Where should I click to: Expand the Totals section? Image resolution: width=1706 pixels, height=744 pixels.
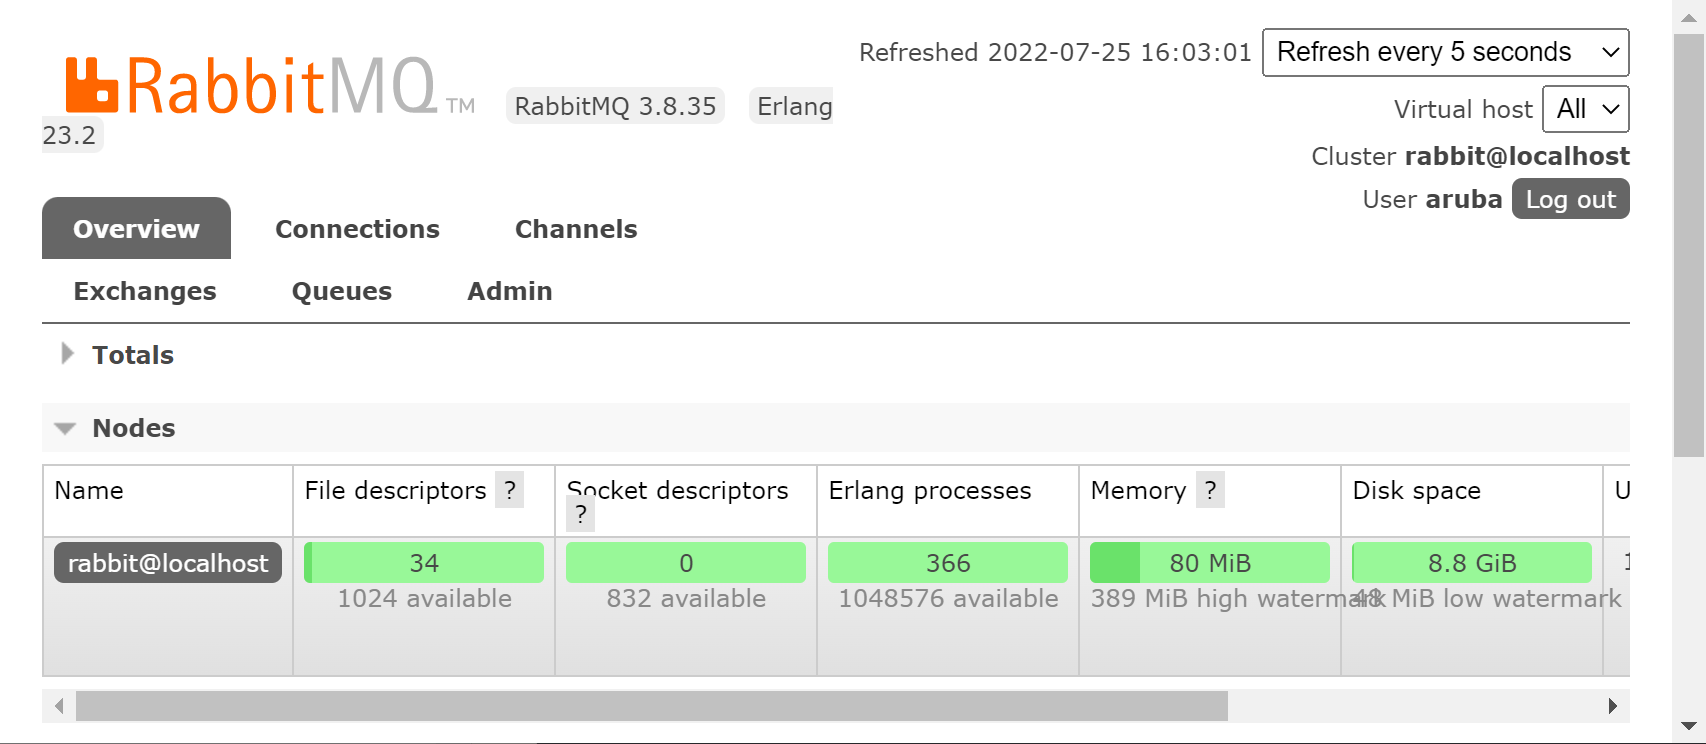pos(132,355)
